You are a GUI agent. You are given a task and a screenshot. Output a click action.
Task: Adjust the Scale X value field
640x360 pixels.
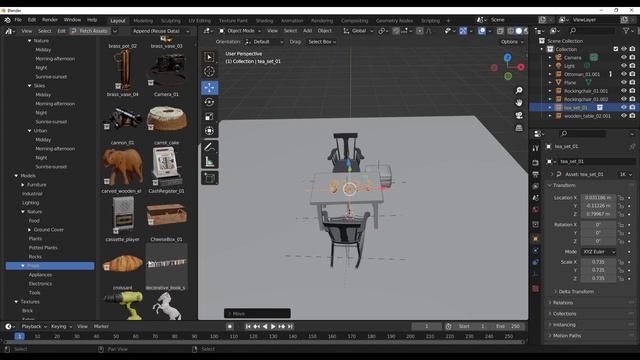coord(598,262)
